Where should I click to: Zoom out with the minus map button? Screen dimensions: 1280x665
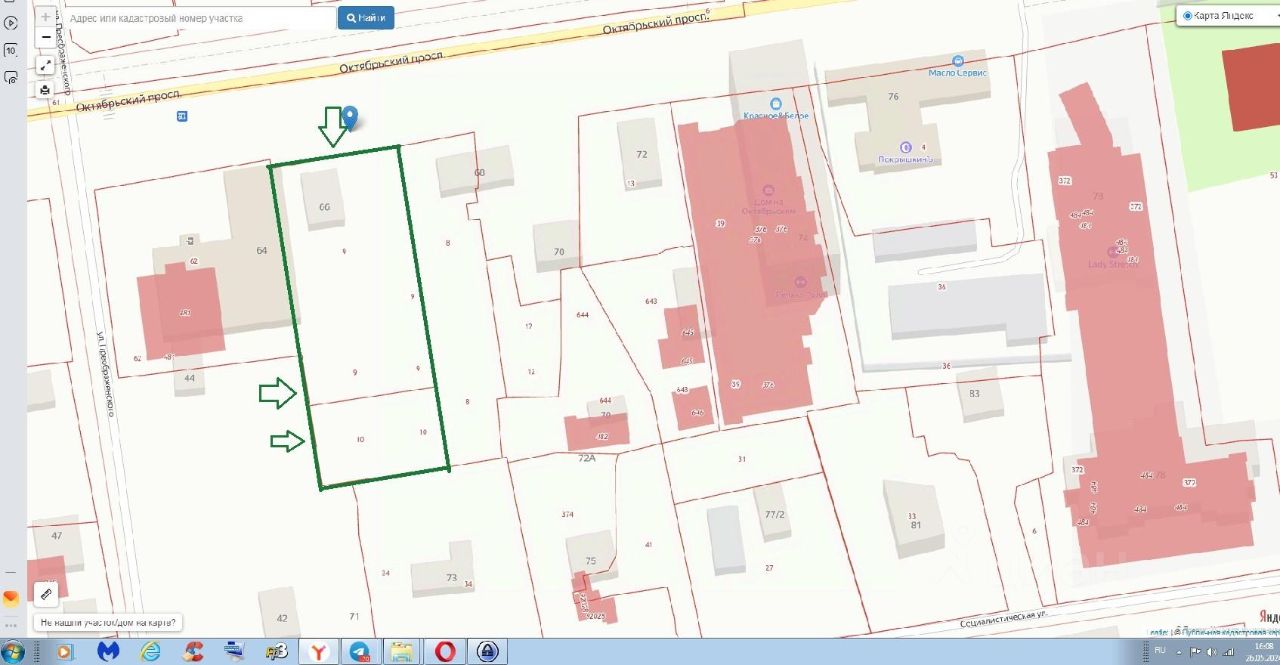[46, 37]
